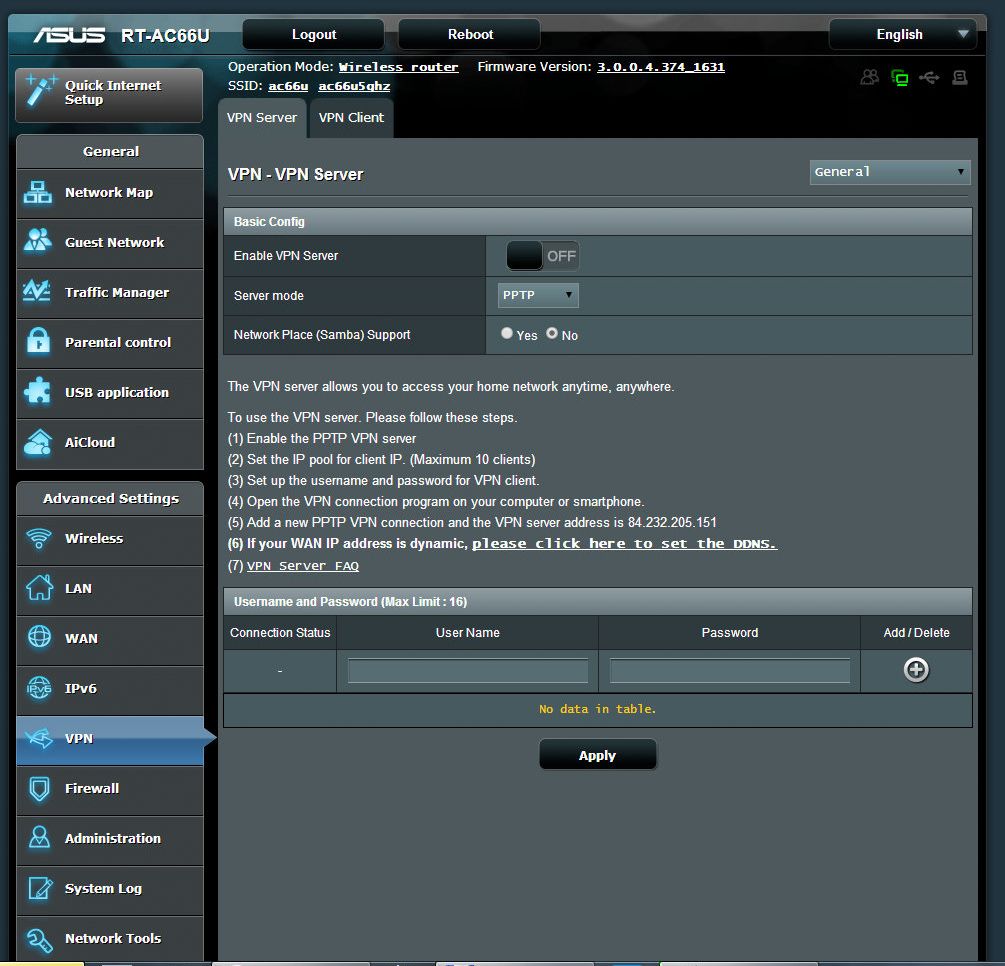Open the Traffic Manager graph icon
The width and height of the screenshot is (1005, 966).
37,292
